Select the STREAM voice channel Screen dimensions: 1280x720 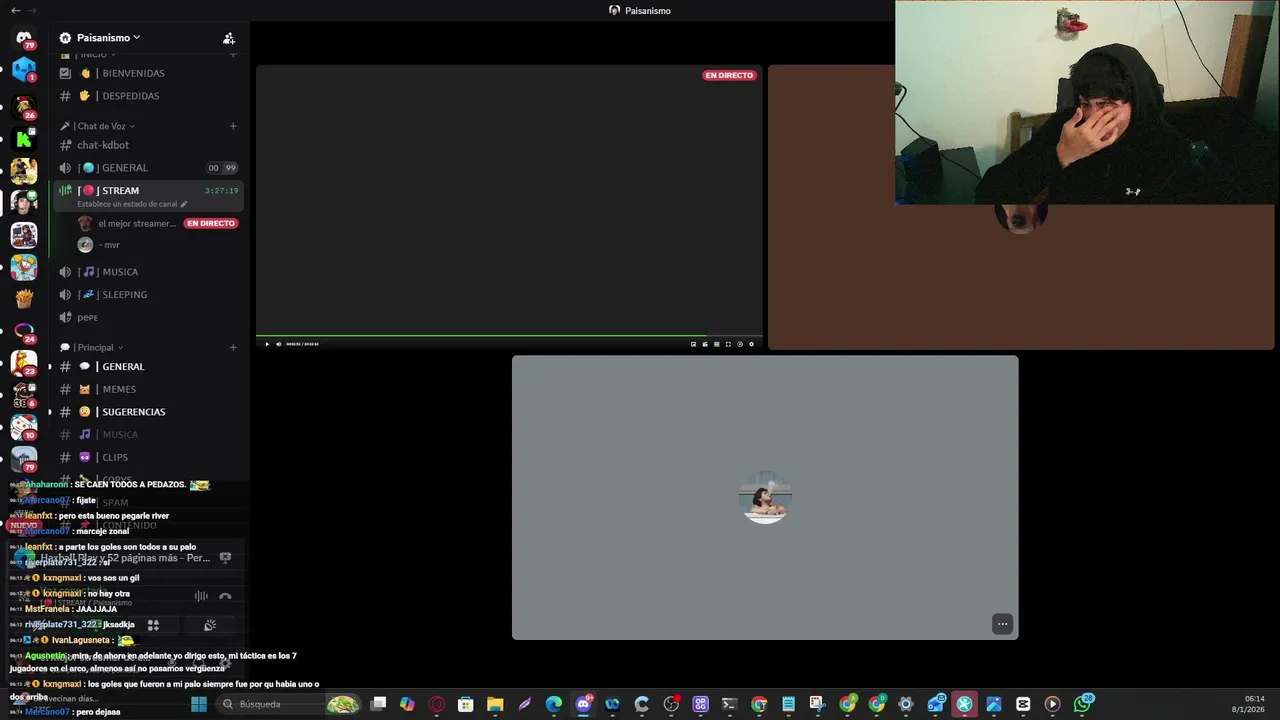tap(147, 190)
